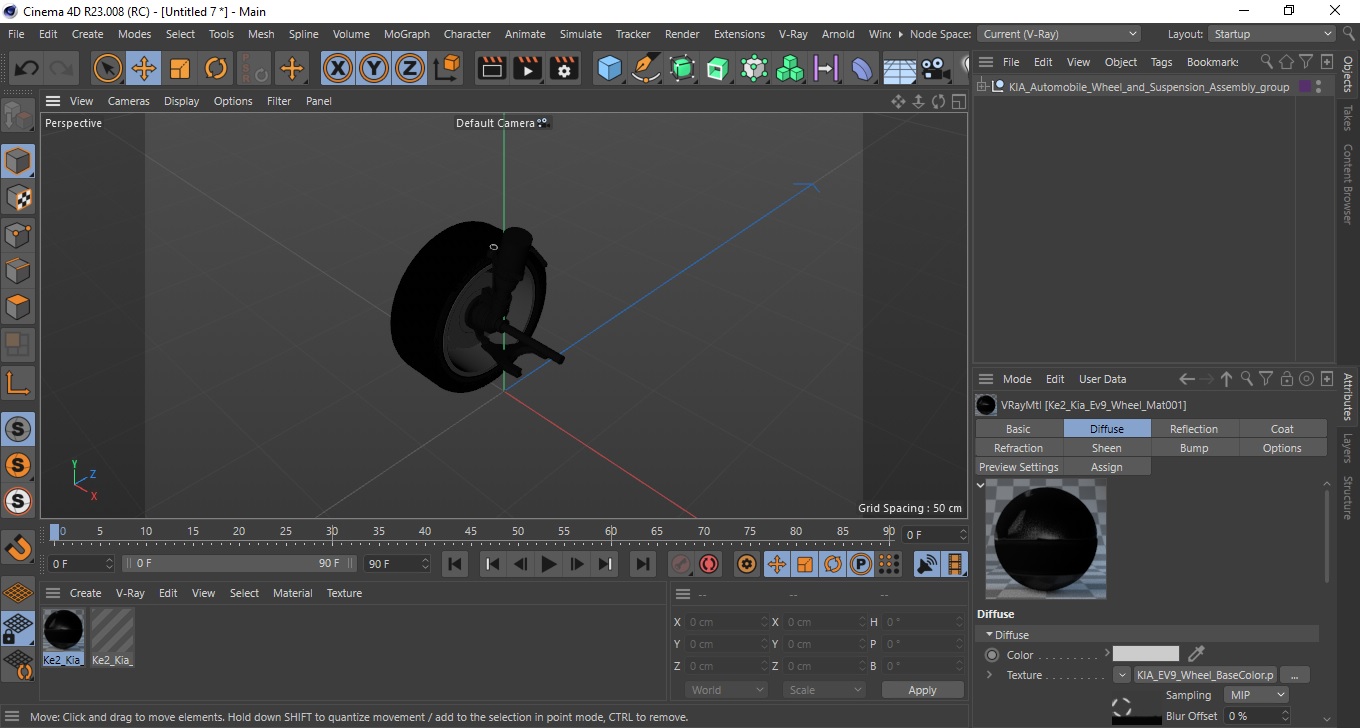Image resolution: width=1360 pixels, height=728 pixels.
Task: Expand the Texture row arrow
Action: pyautogui.click(x=989, y=675)
